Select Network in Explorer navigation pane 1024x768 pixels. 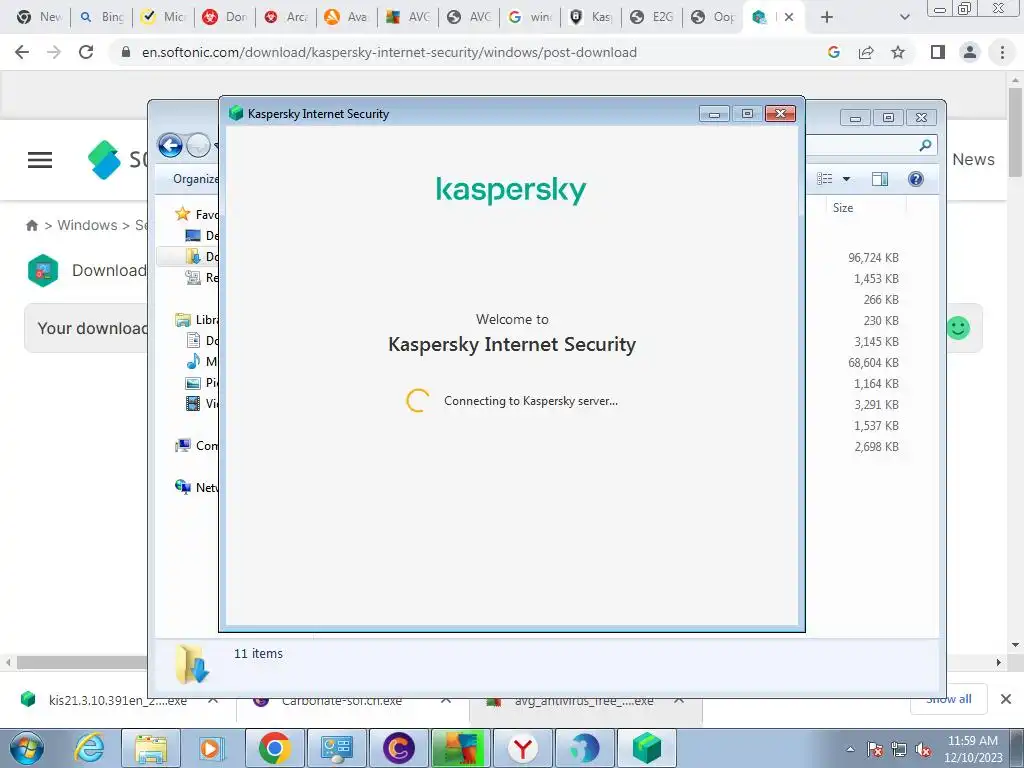(197, 487)
